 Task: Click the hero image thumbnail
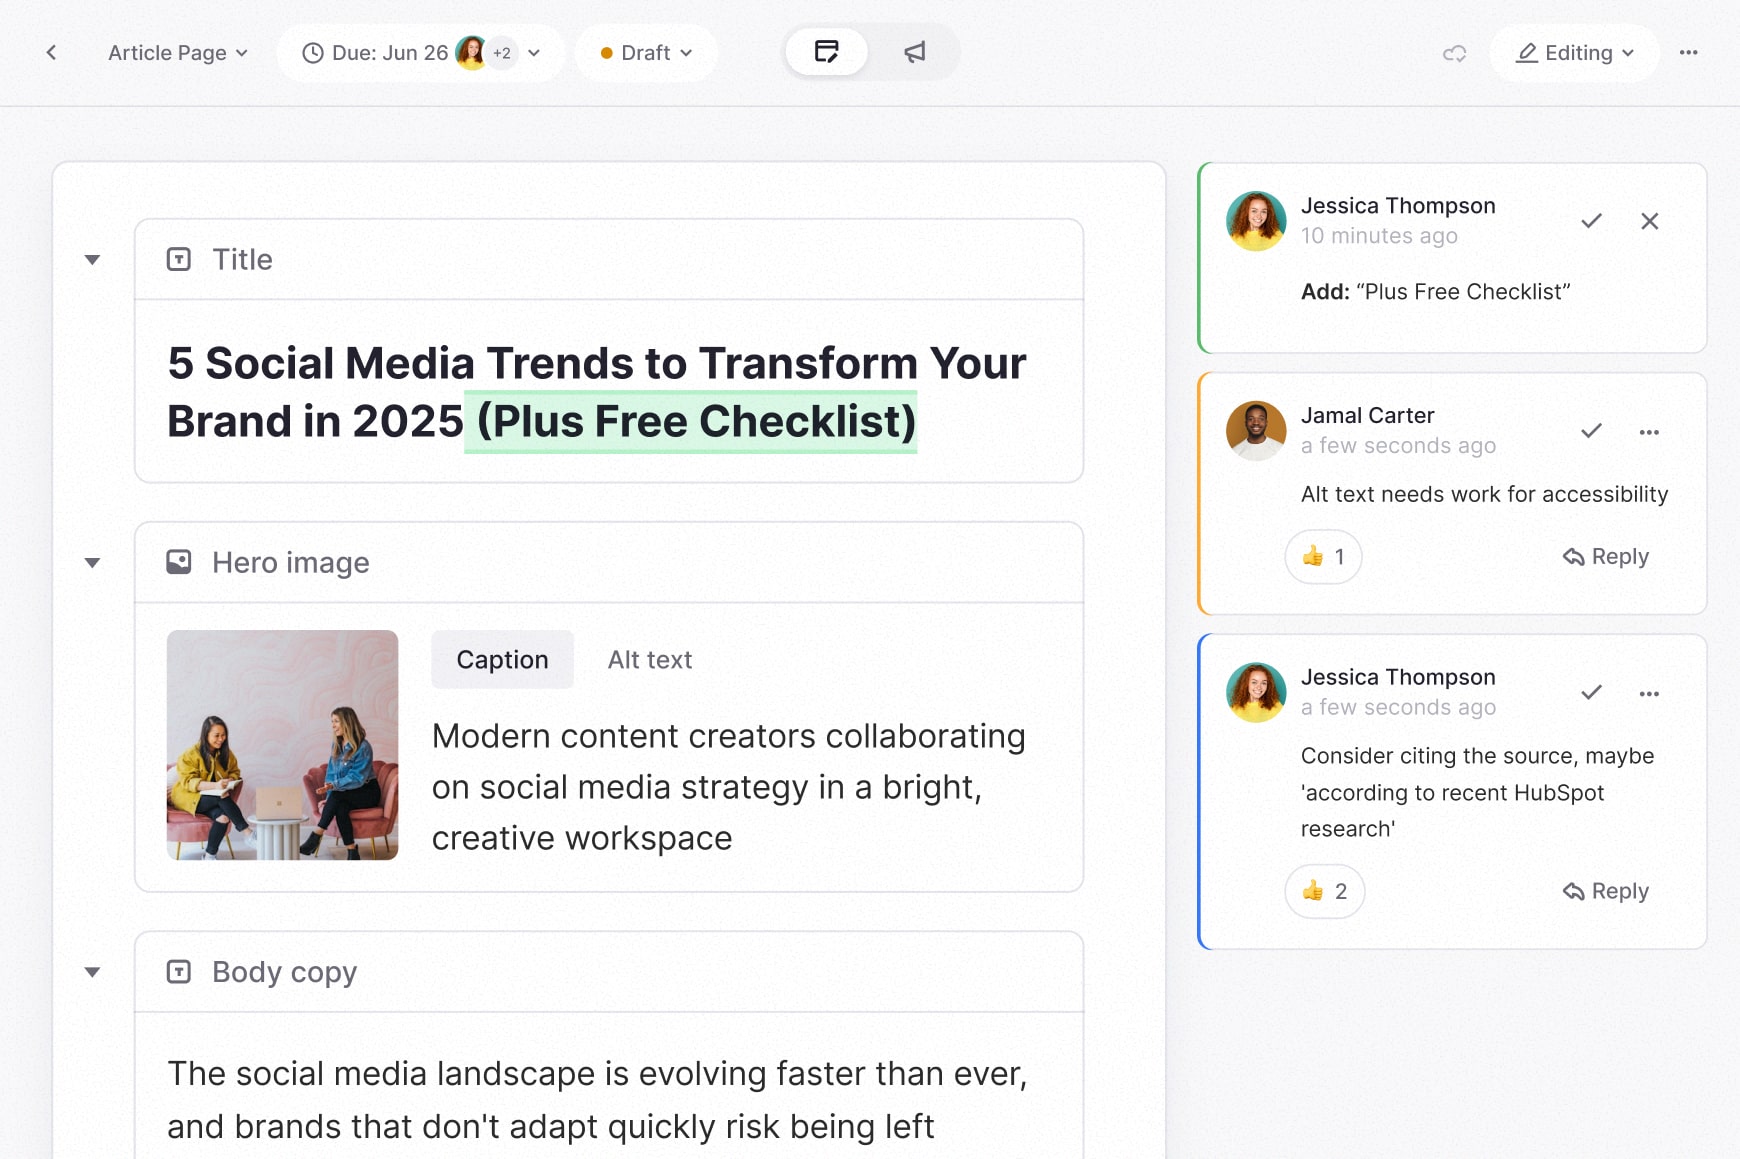tap(282, 745)
